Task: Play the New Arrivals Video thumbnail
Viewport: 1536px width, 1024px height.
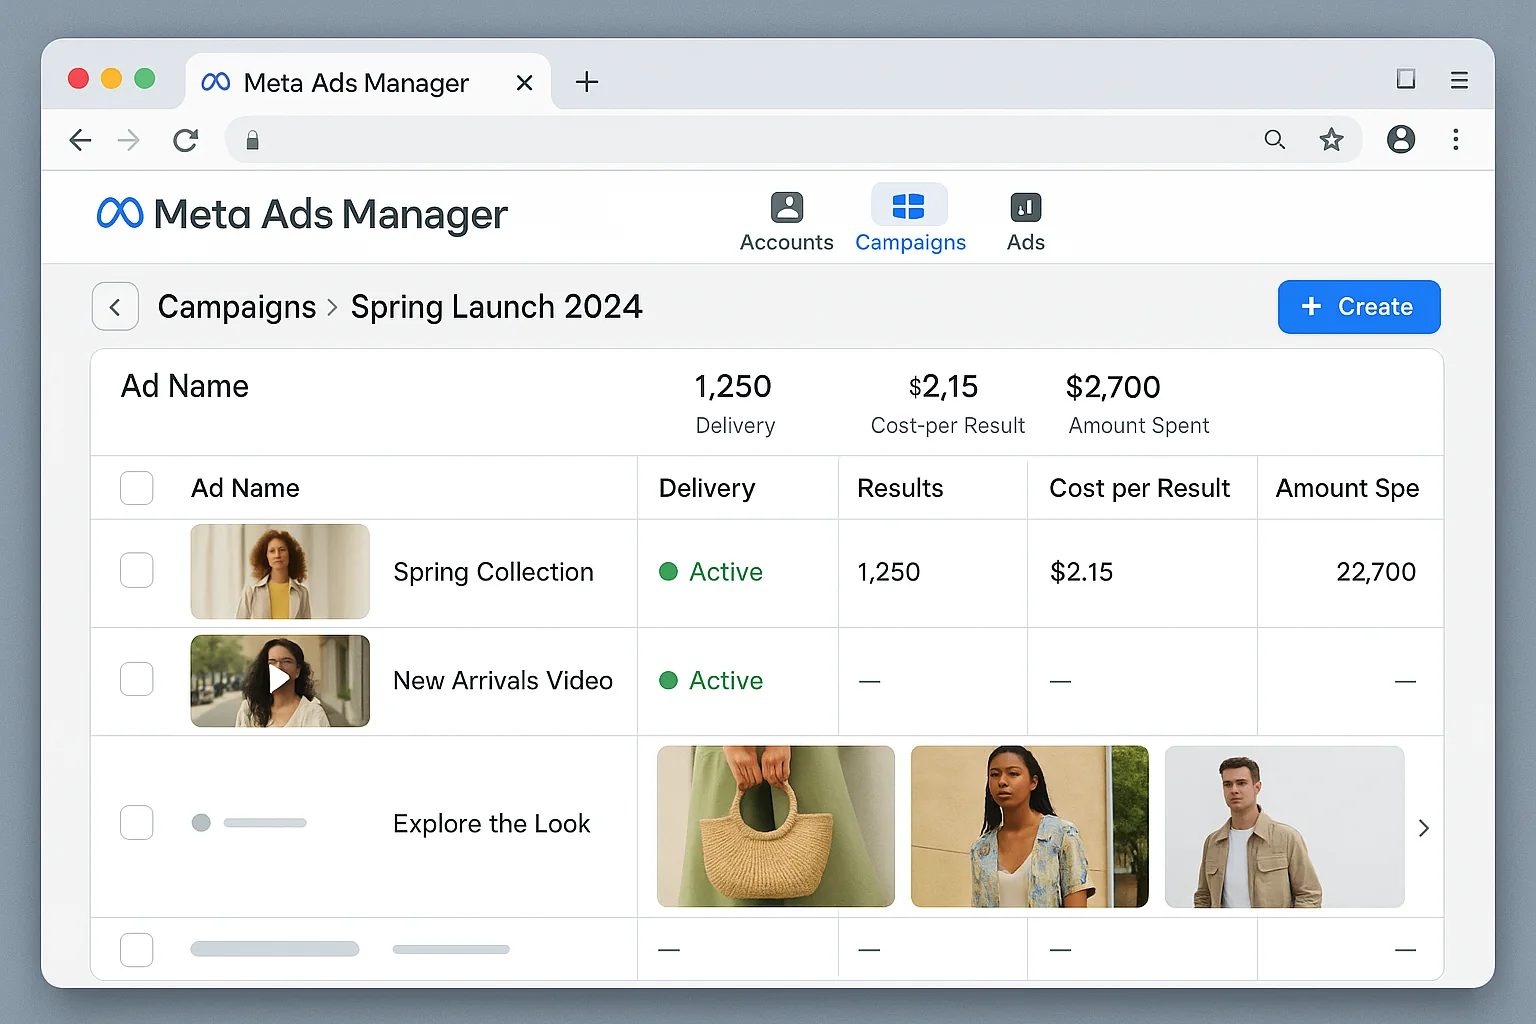Action: click(x=280, y=680)
